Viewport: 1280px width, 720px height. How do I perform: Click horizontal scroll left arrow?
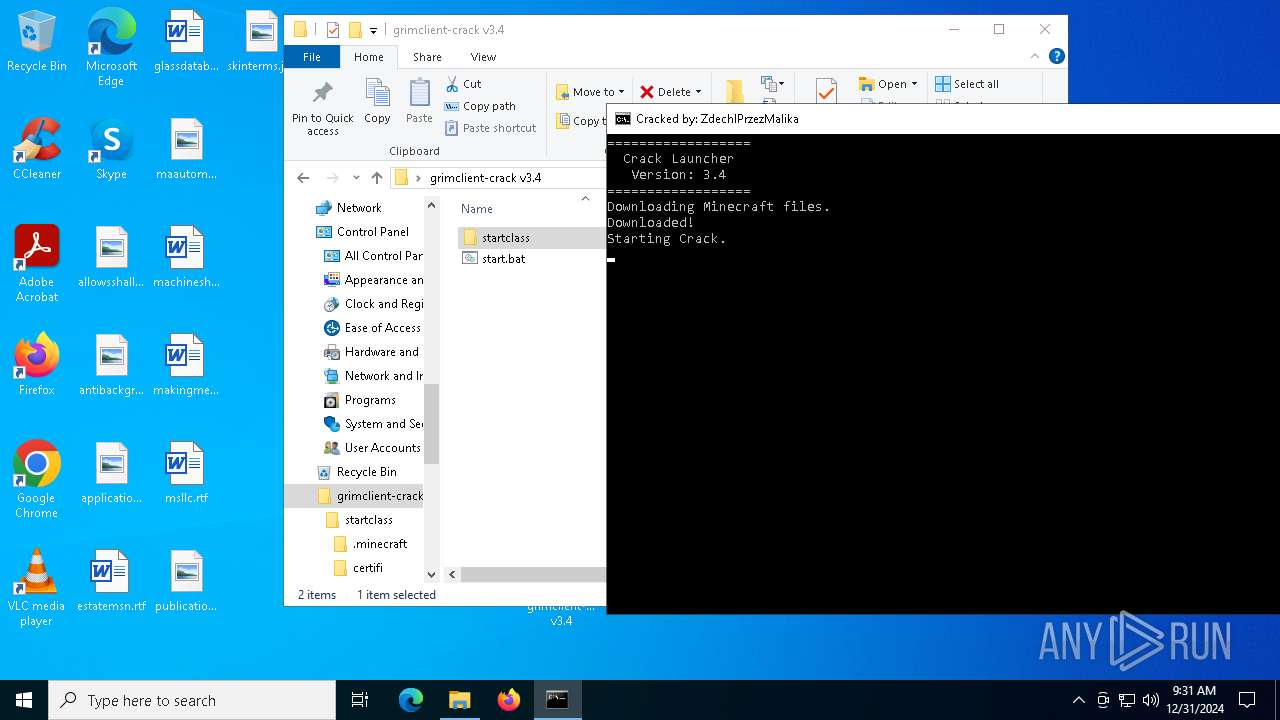[452, 574]
